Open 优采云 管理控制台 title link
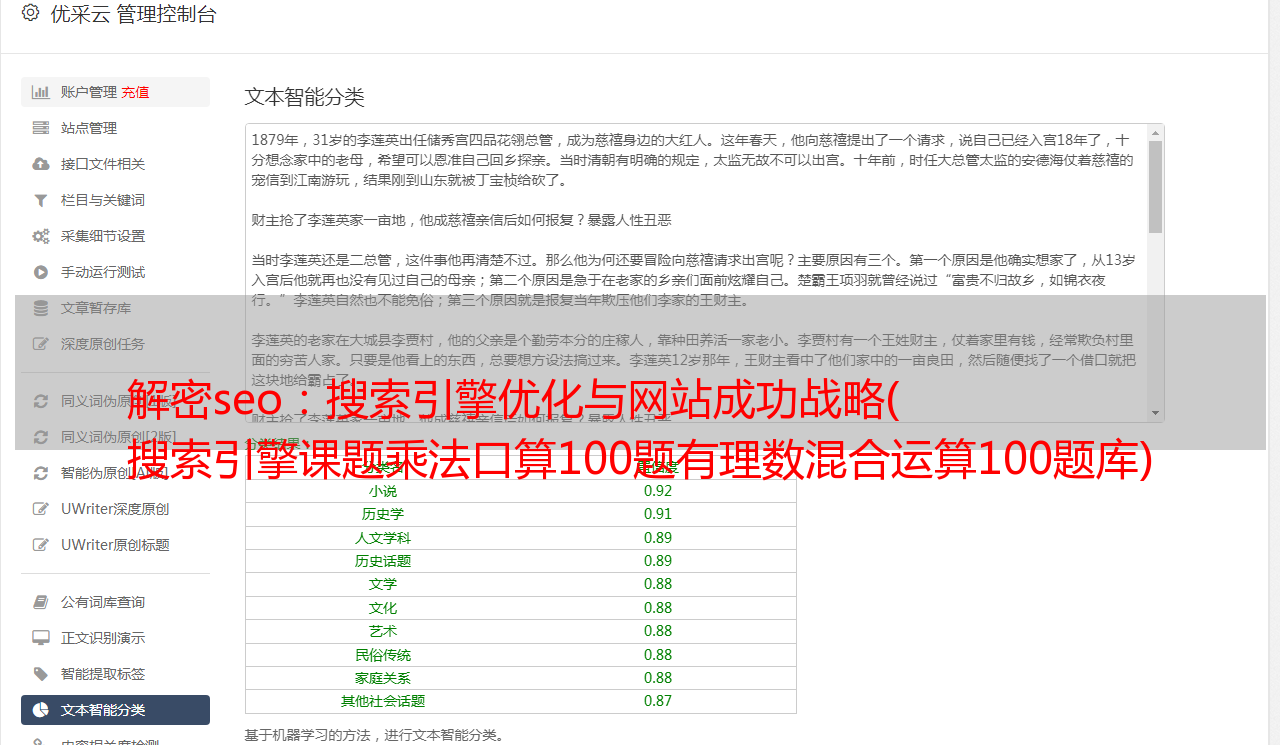Viewport: 1280px width, 745px height. 133,14
